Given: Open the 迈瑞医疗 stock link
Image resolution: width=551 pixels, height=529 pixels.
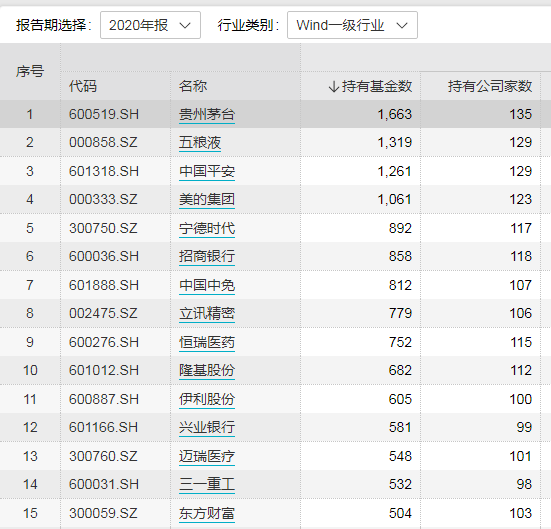Looking at the screenshot, I should click(207, 456).
